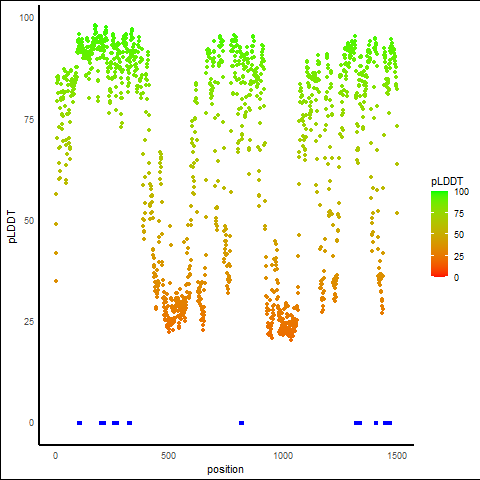Viewport: 480px width, 480px height.
Task: Click the x-axis tick label 1500
Action: 397,456
